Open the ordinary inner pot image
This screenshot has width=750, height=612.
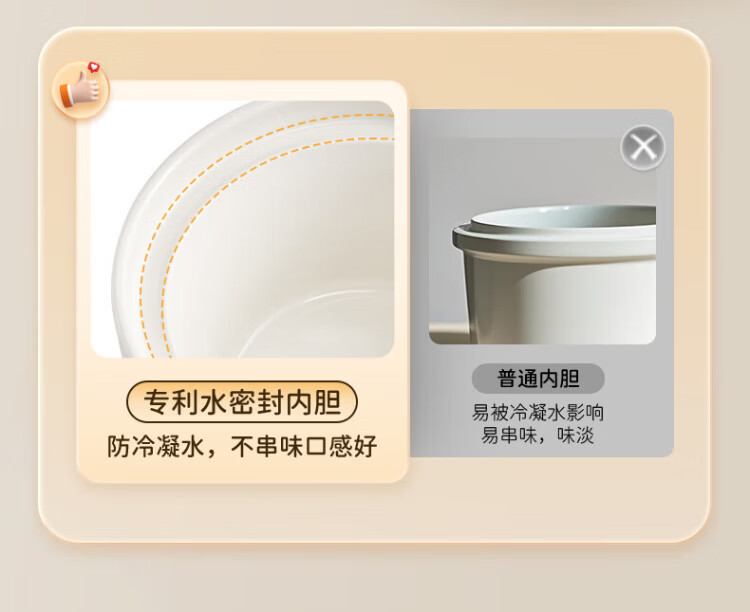(542, 241)
